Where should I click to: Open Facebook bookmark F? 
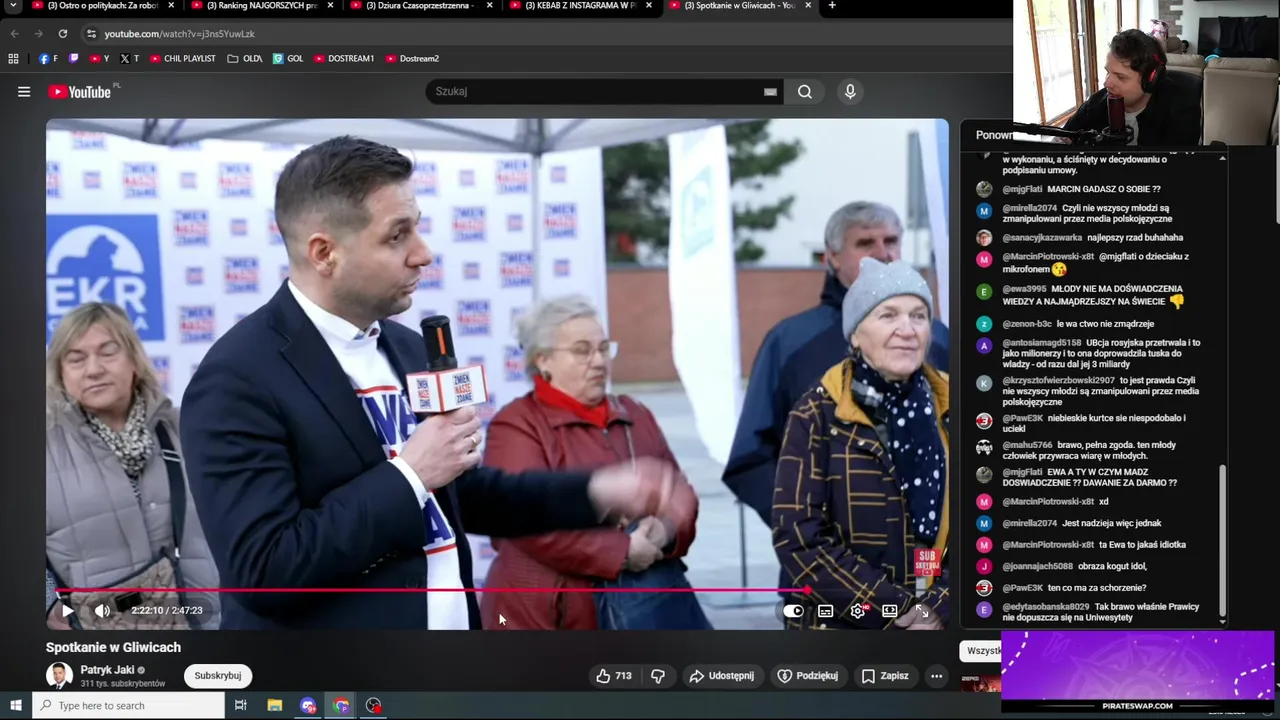48,59
